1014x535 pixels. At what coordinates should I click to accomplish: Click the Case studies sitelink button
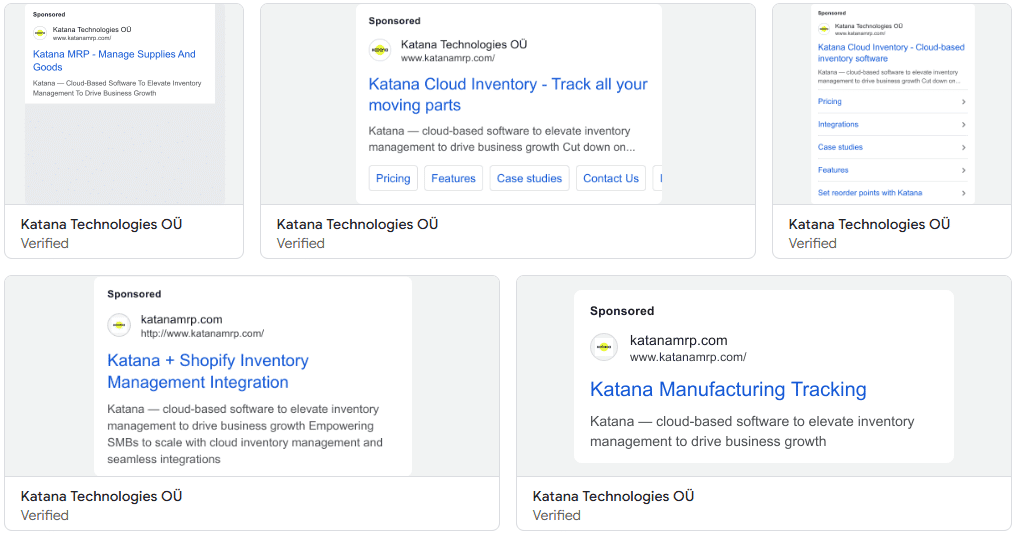[529, 179]
